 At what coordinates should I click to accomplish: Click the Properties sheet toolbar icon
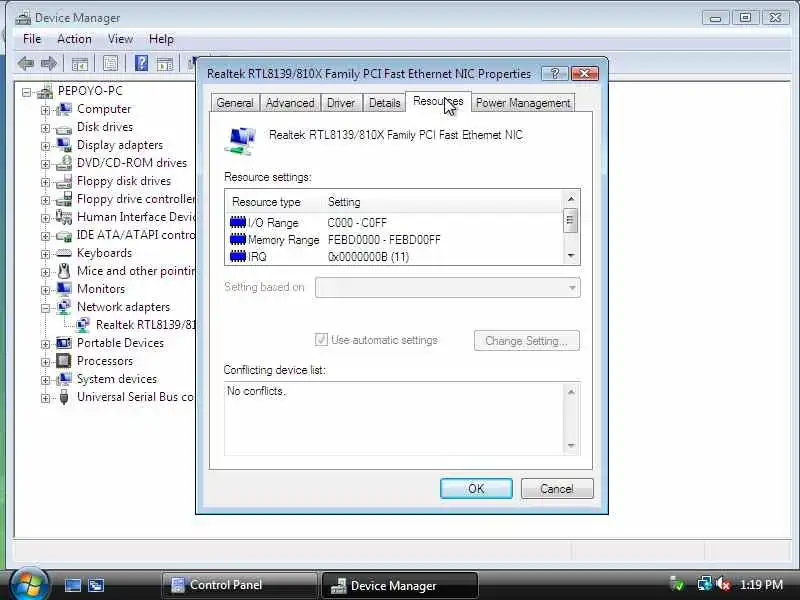click(110, 64)
